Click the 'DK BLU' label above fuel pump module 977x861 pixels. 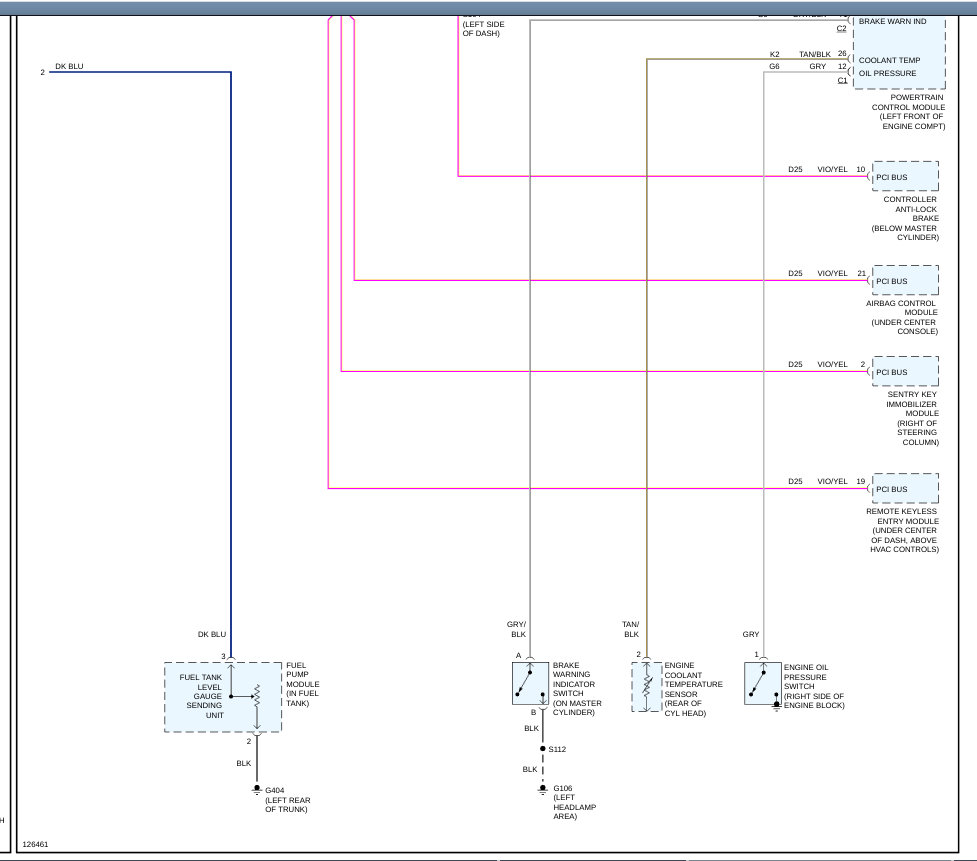212,634
